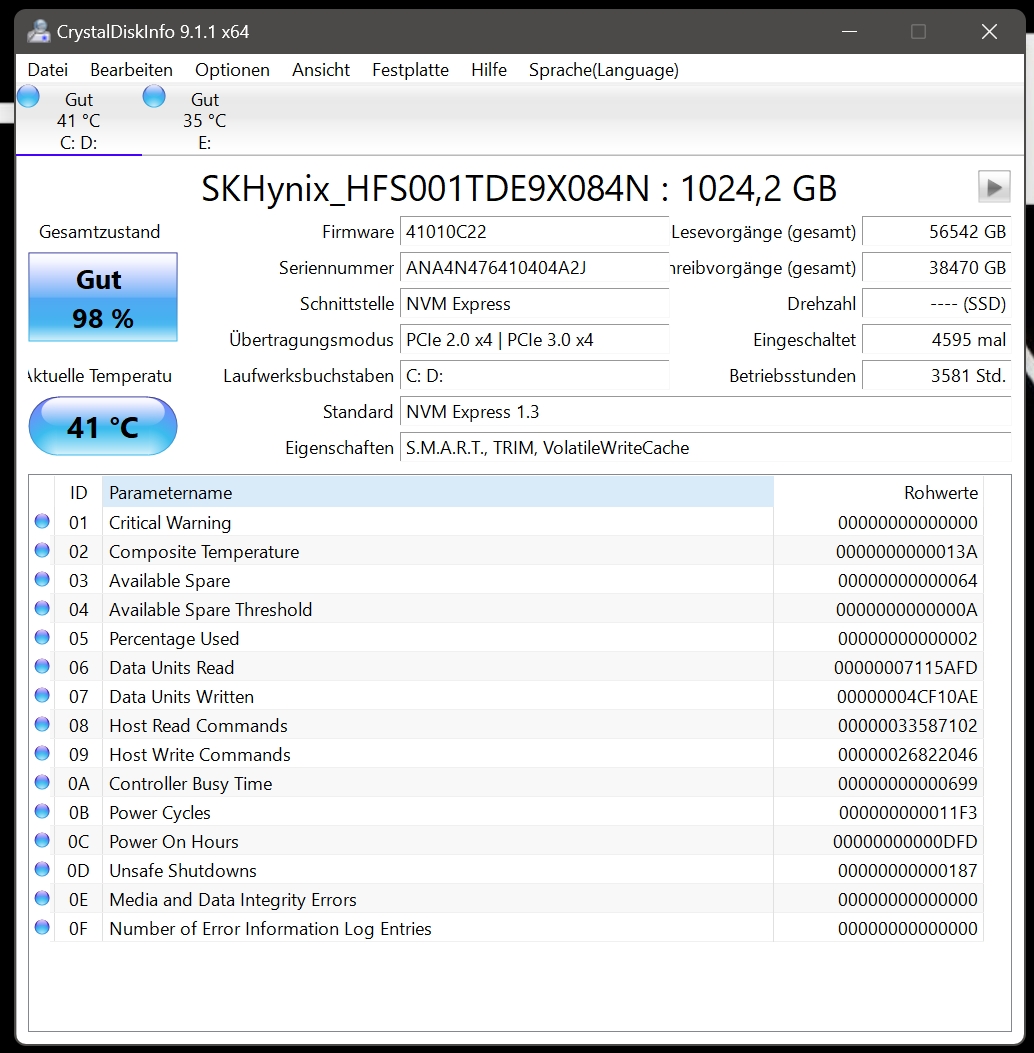Click the status dot for Power Cycles
The height and width of the screenshot is (1053, 1034).
coord(42,811)
